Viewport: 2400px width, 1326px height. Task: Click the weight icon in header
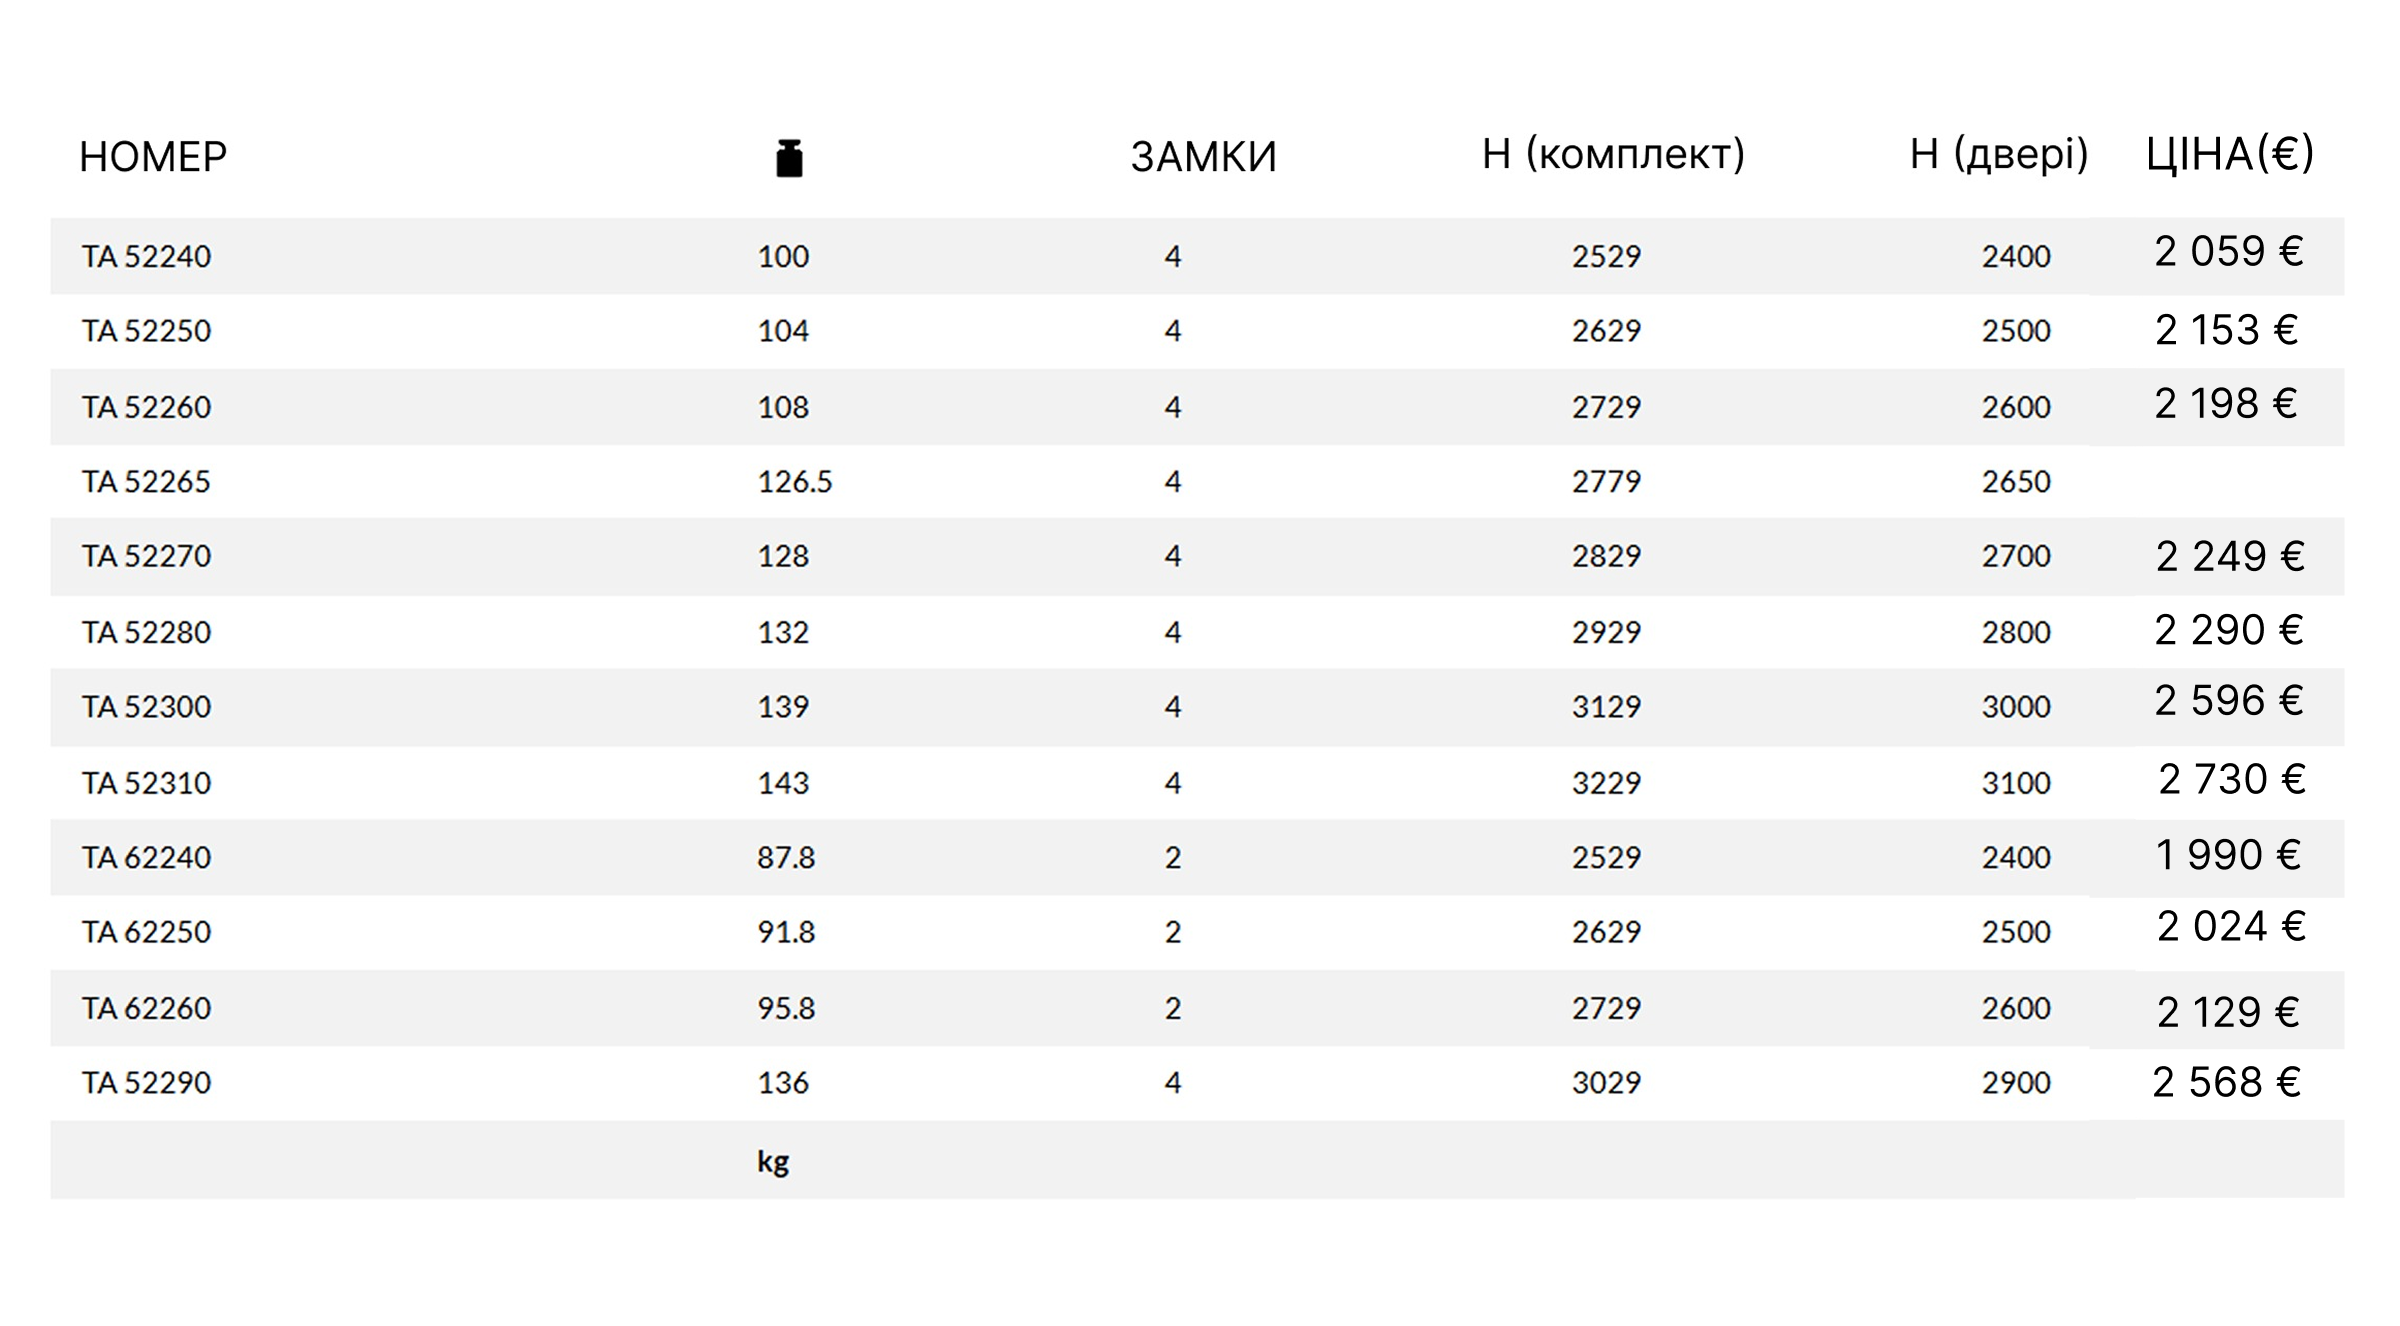(789, 158)
